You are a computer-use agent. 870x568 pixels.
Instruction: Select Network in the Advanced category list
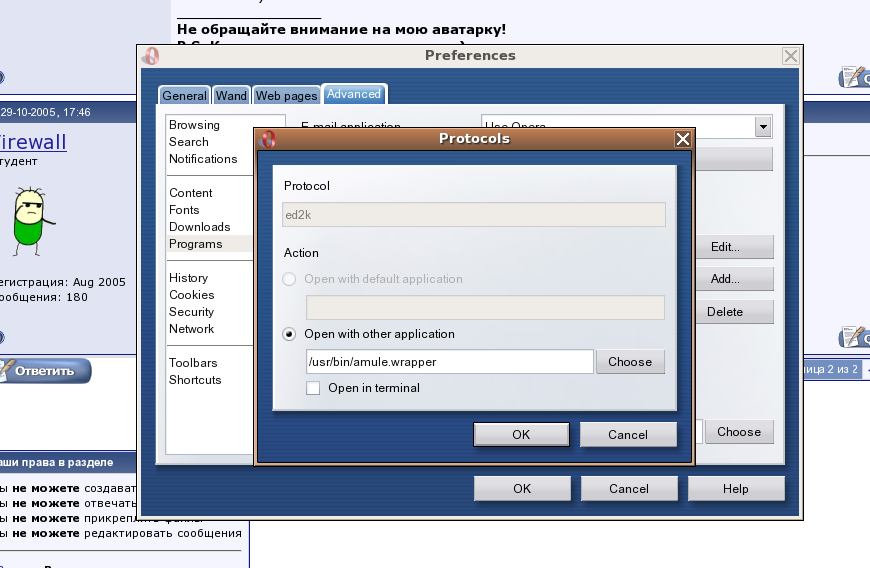pyautogui.click(x=191, y=329)
